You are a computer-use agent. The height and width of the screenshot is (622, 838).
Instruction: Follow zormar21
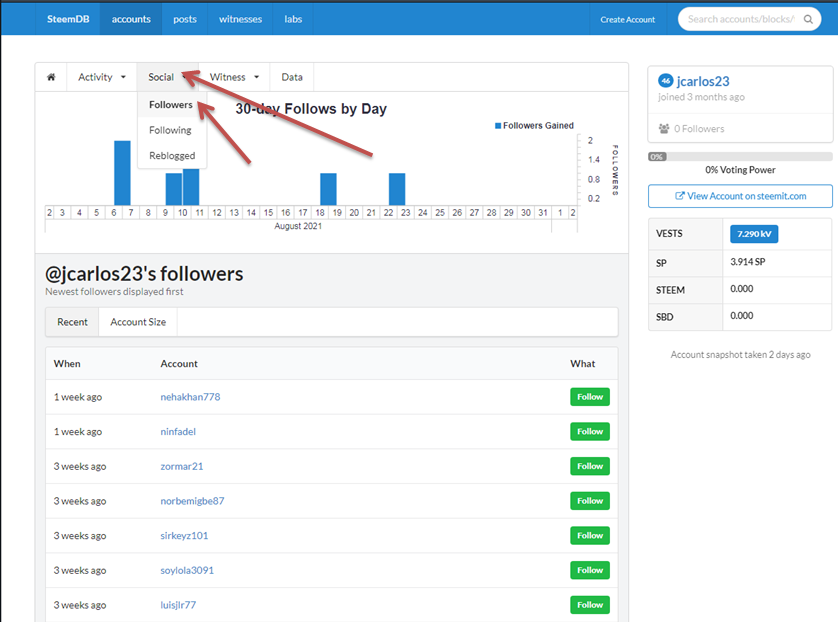click(590, 466)
